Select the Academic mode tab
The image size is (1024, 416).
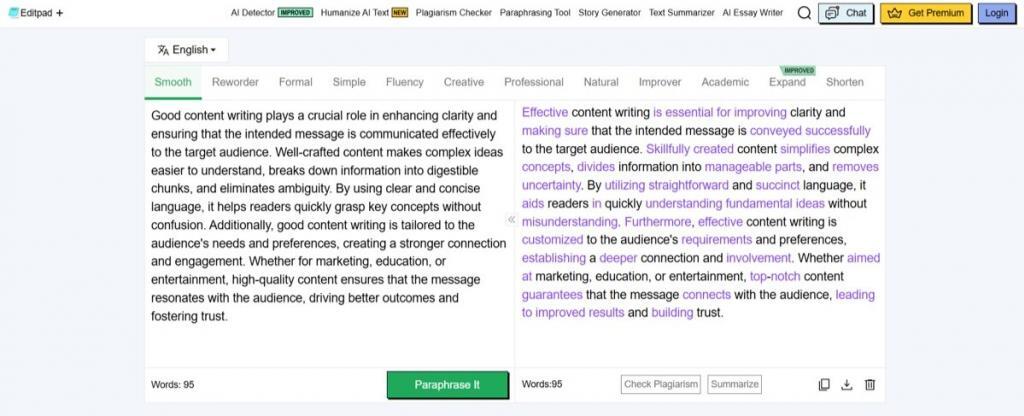click(725, 82)
